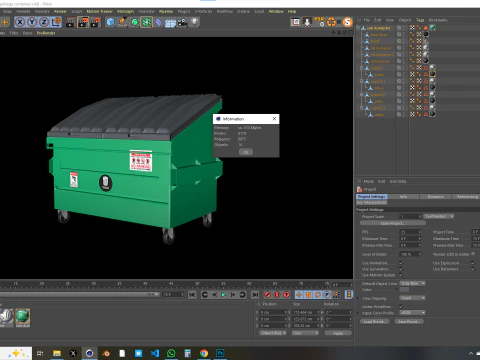480x360 pixels.
Task: Open the Window menu
Action: (x=276, y=11)
